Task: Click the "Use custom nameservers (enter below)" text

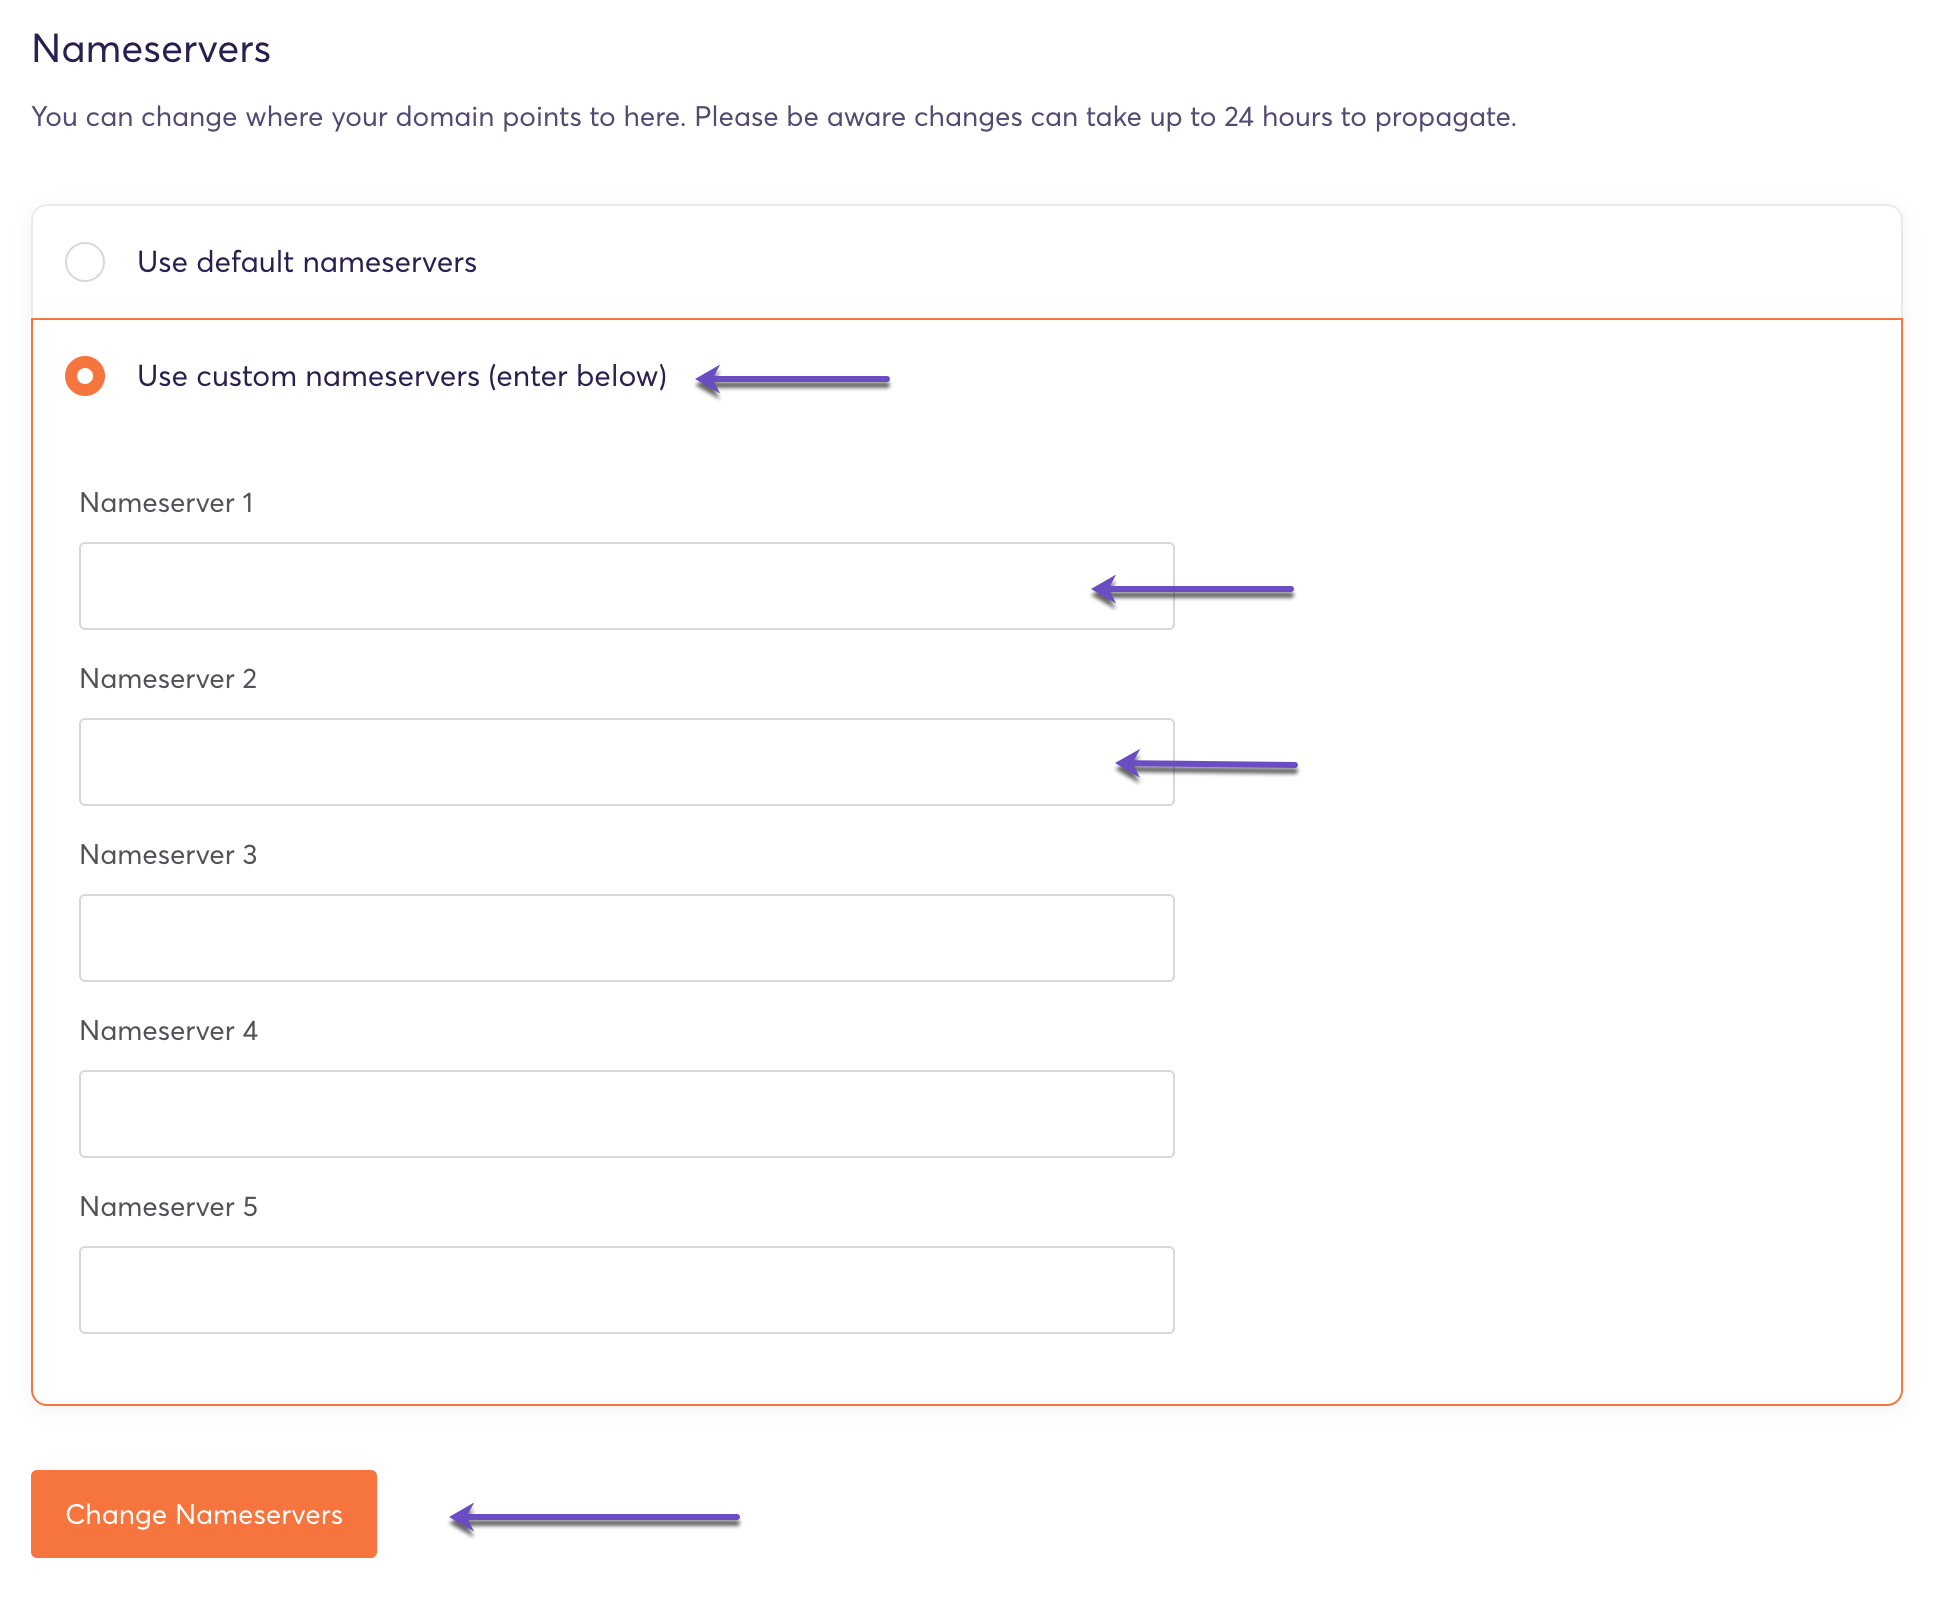Action: tap(401, 376)
